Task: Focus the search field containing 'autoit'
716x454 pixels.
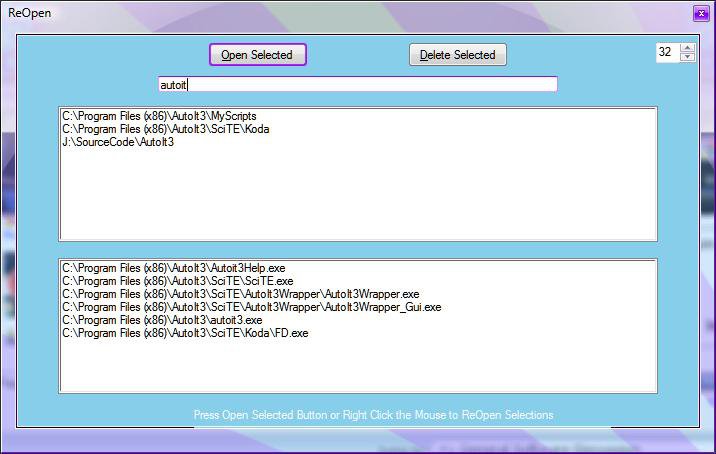Action: tap(358, 84)
